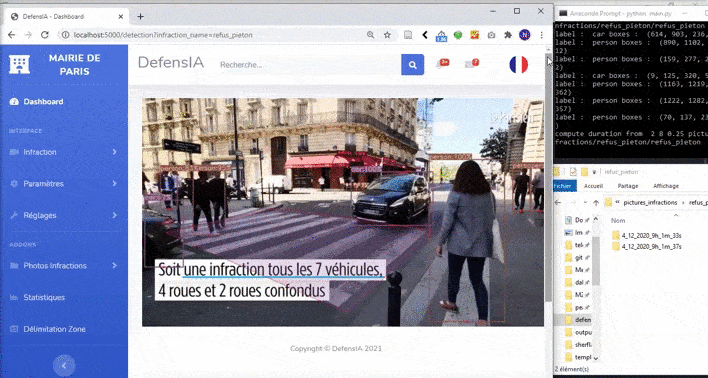
Task: Click the Infraction camera icon in sidebar
Action: 14,152
